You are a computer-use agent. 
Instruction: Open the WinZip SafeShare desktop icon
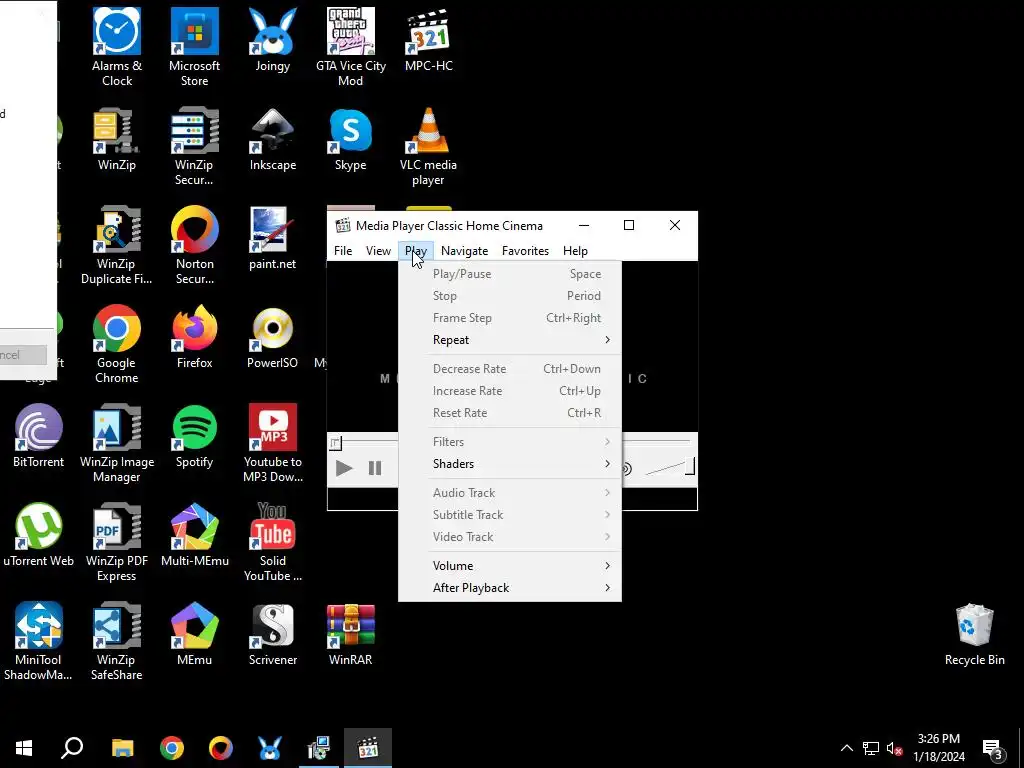pyautogui.click(x=117, y=641)
